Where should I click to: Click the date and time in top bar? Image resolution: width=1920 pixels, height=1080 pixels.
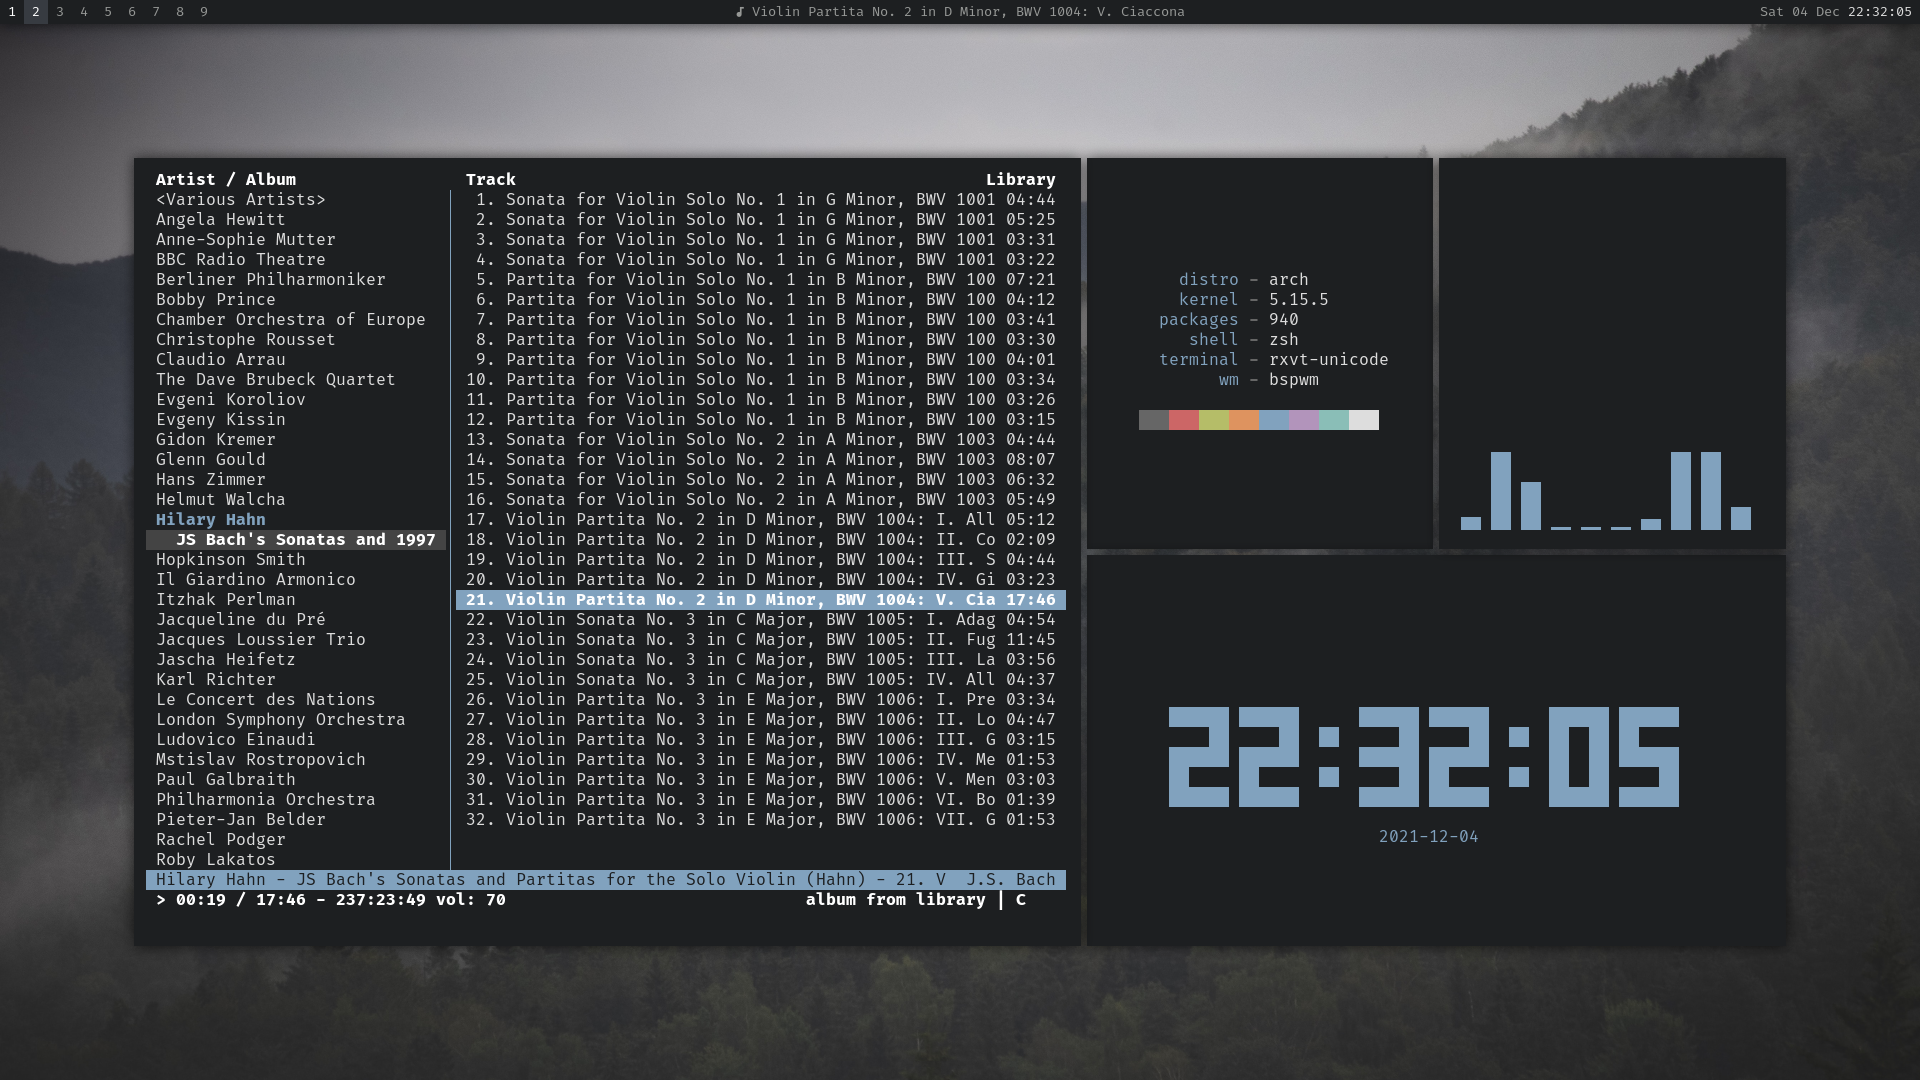[1835, 12]
